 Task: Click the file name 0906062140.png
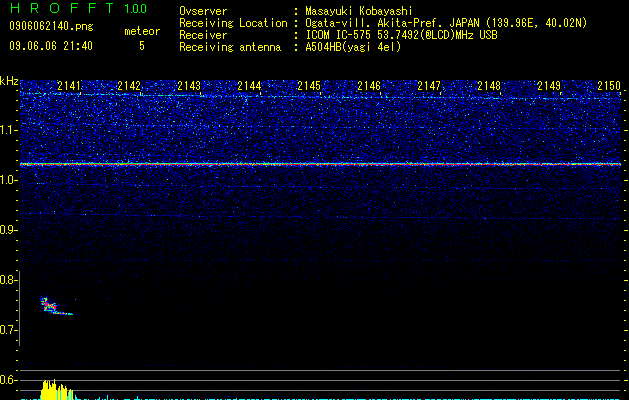pyautogui.click(x=51, y=26)
